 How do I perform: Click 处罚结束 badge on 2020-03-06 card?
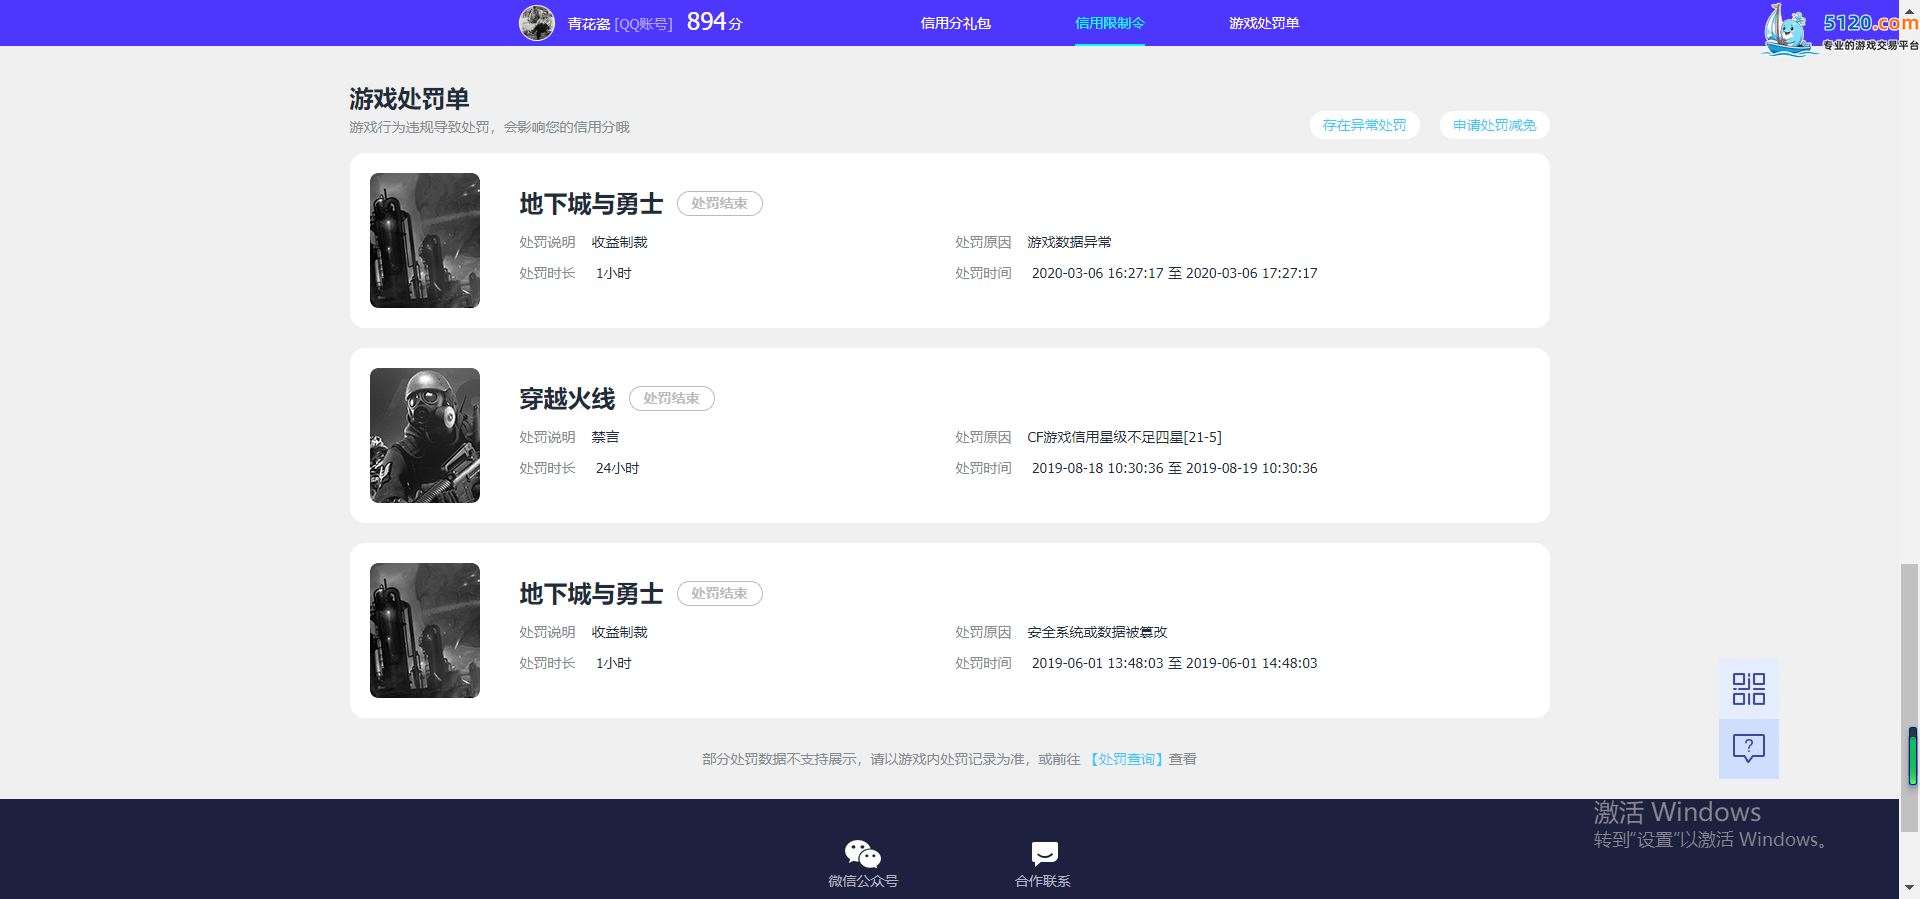720,203
